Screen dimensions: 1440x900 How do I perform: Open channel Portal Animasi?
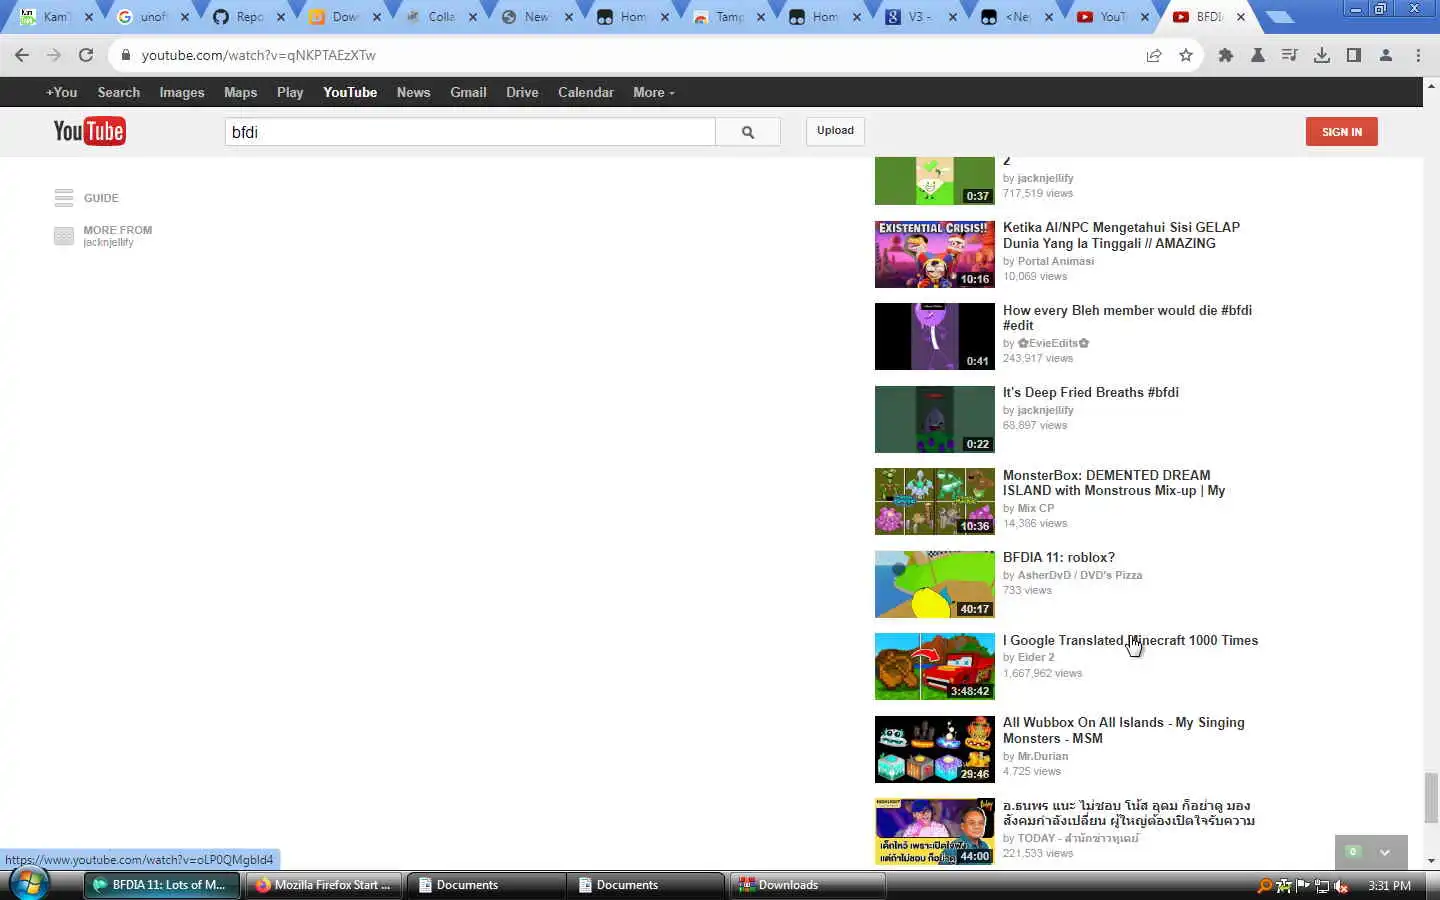(x=1056, y=261)
